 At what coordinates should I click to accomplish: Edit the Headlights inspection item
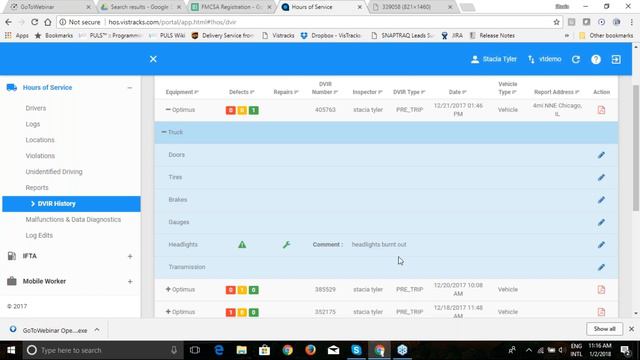click(601, 244)
